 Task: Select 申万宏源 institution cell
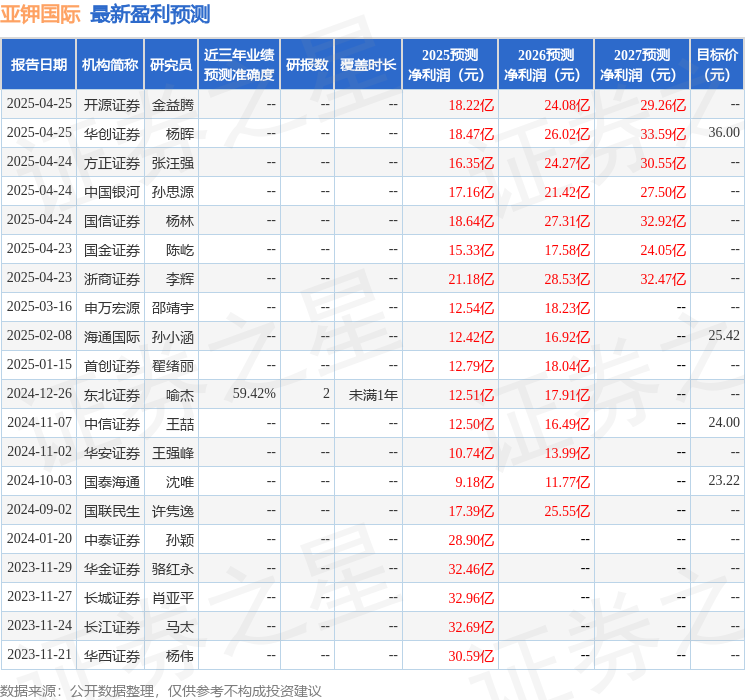112,307
